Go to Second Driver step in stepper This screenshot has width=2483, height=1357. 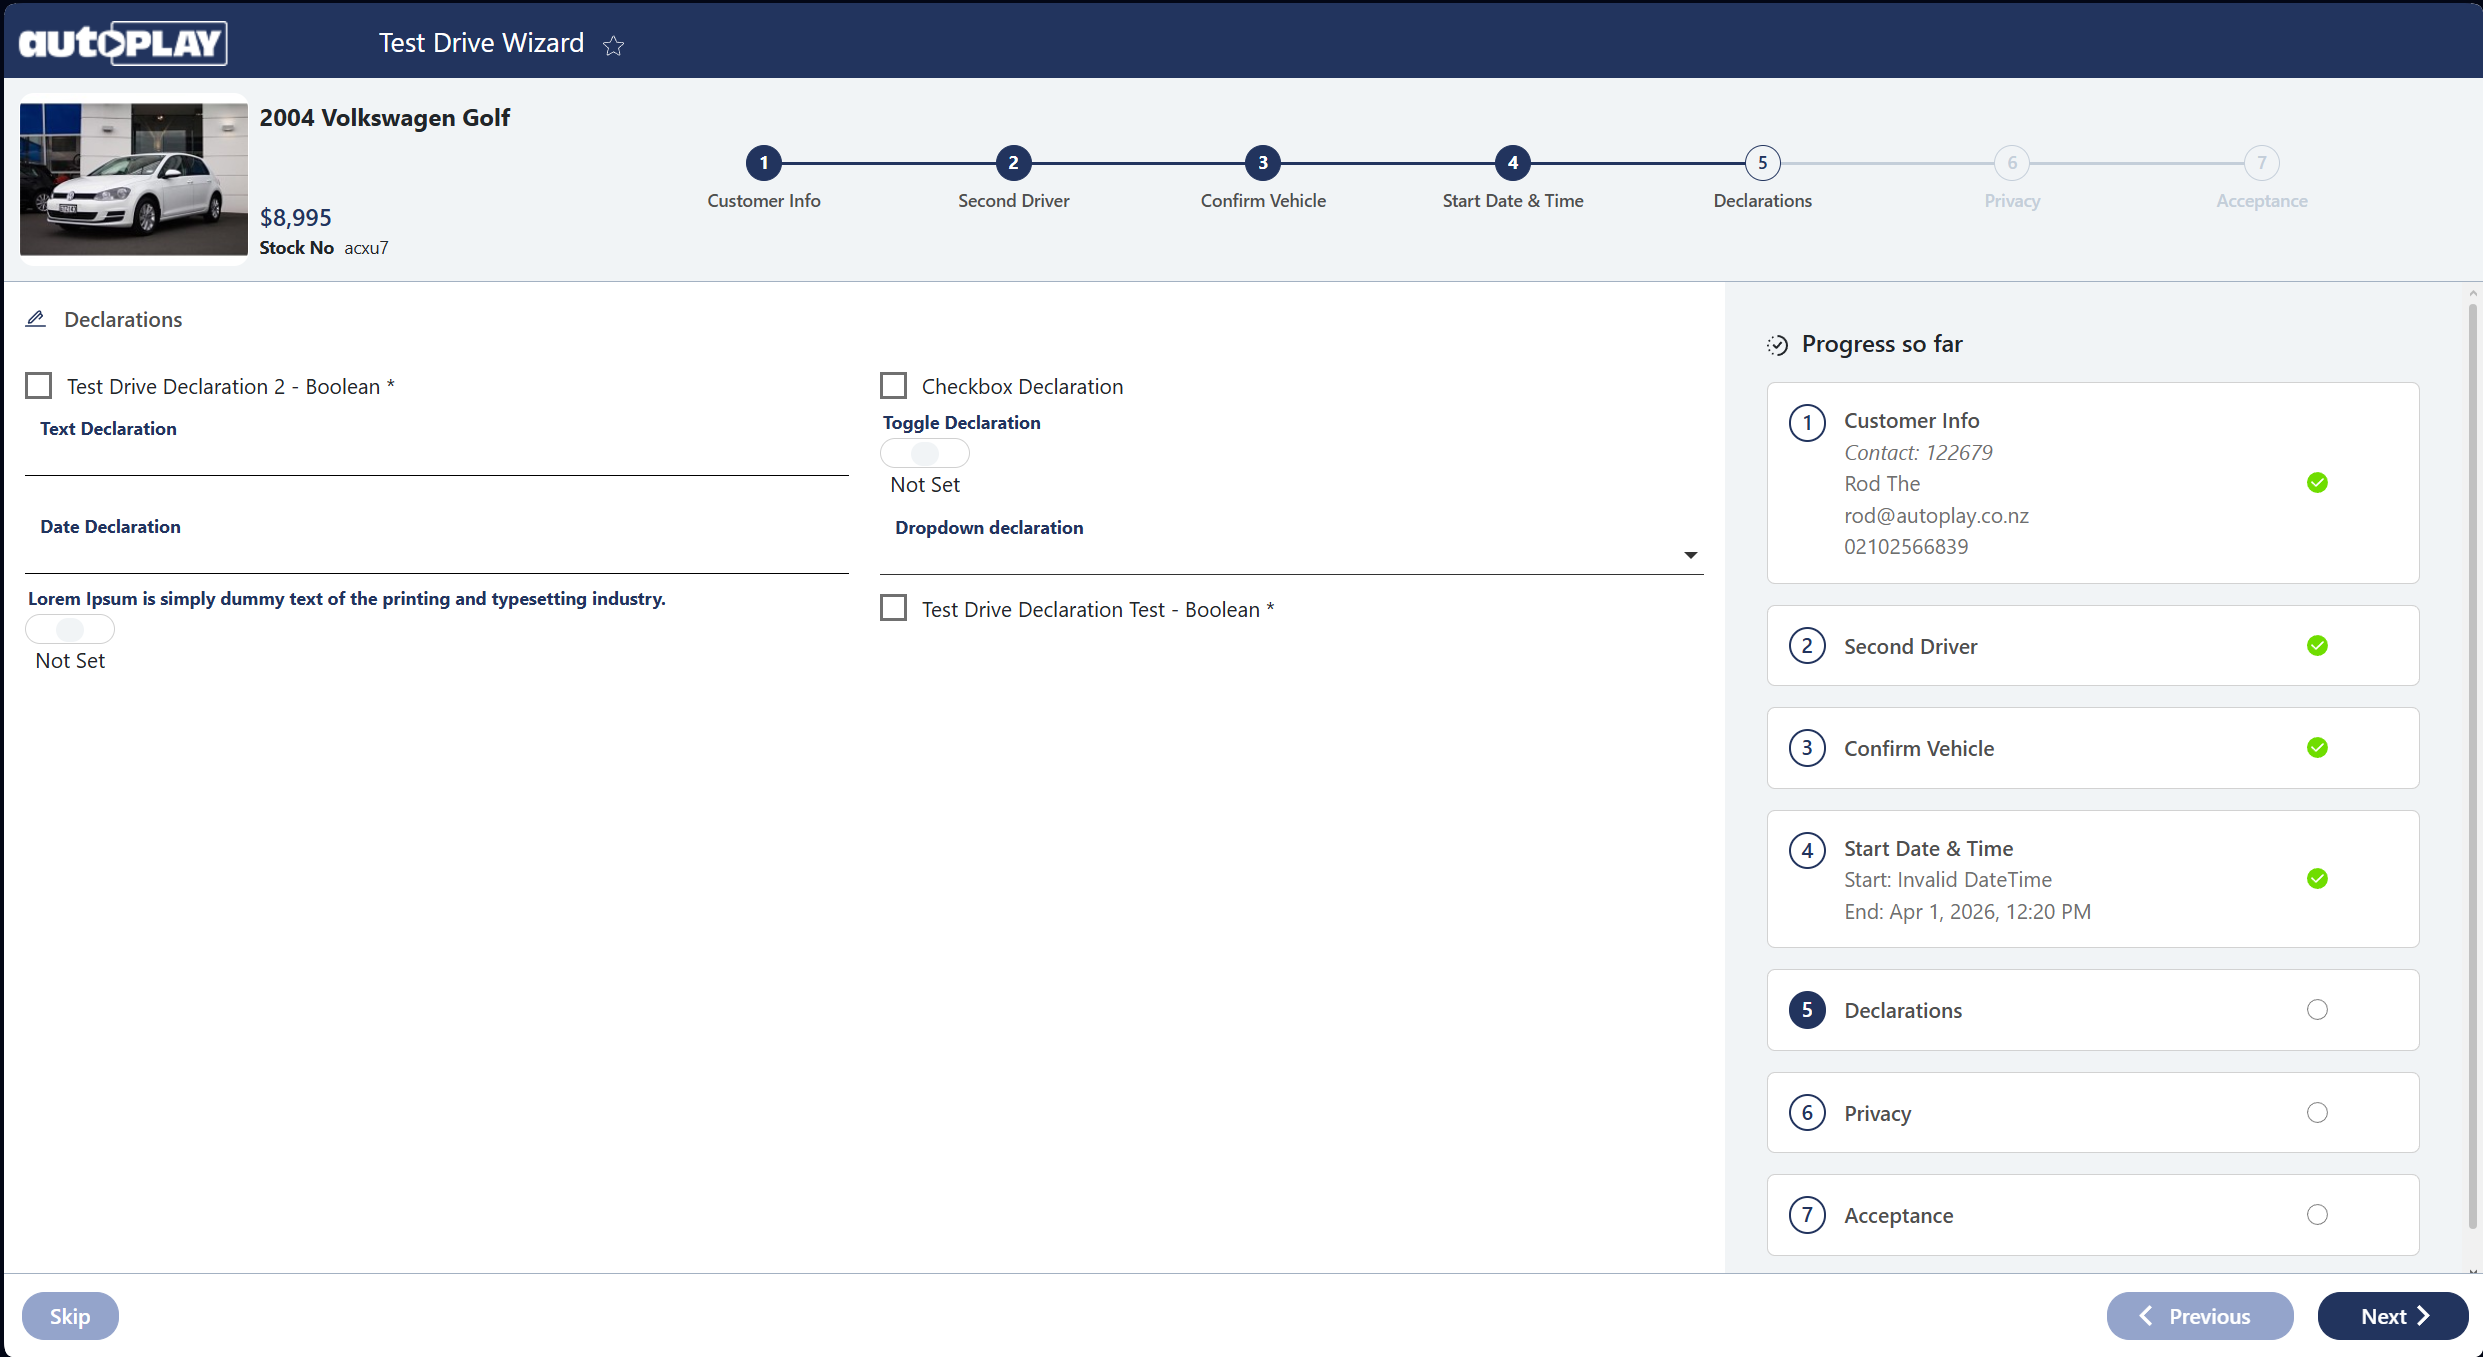(1013, 163)
